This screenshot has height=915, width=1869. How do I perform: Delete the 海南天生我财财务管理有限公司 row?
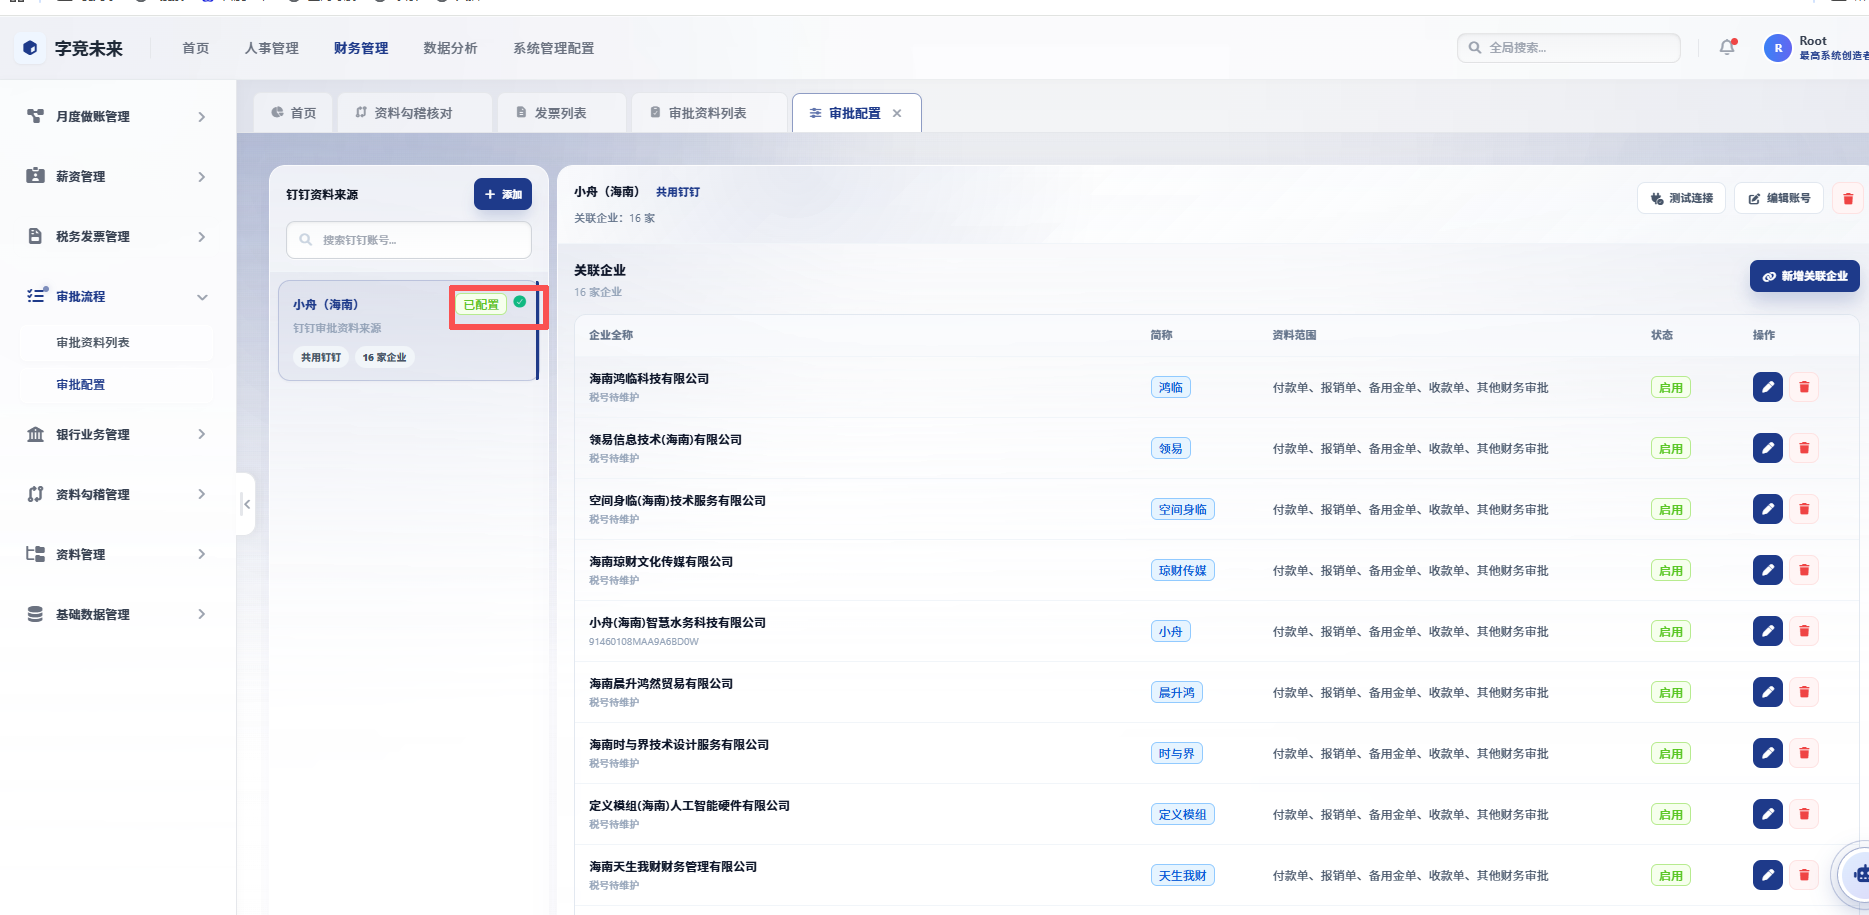[x=1804, y=875]
